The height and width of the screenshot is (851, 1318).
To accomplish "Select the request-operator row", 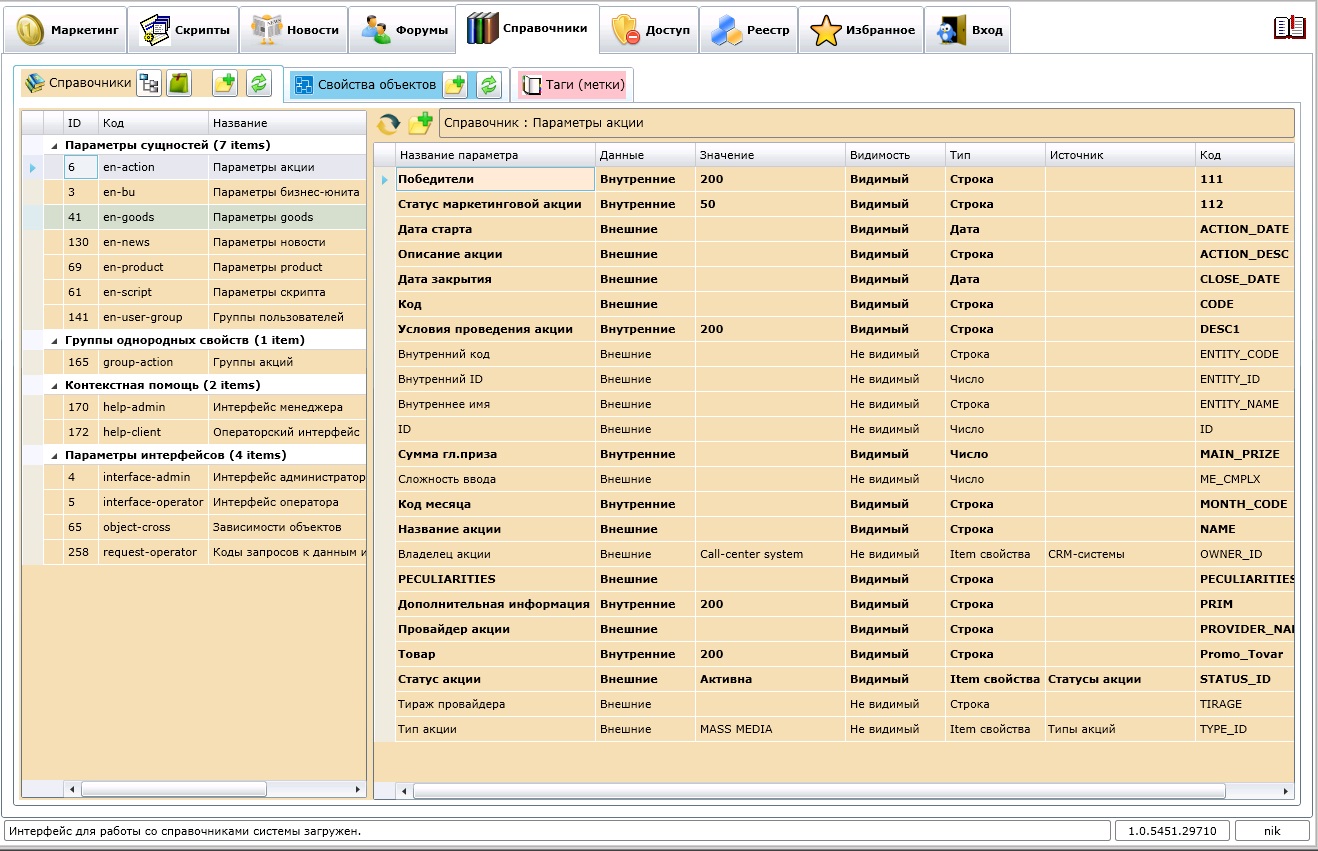I will pos(194,552).
